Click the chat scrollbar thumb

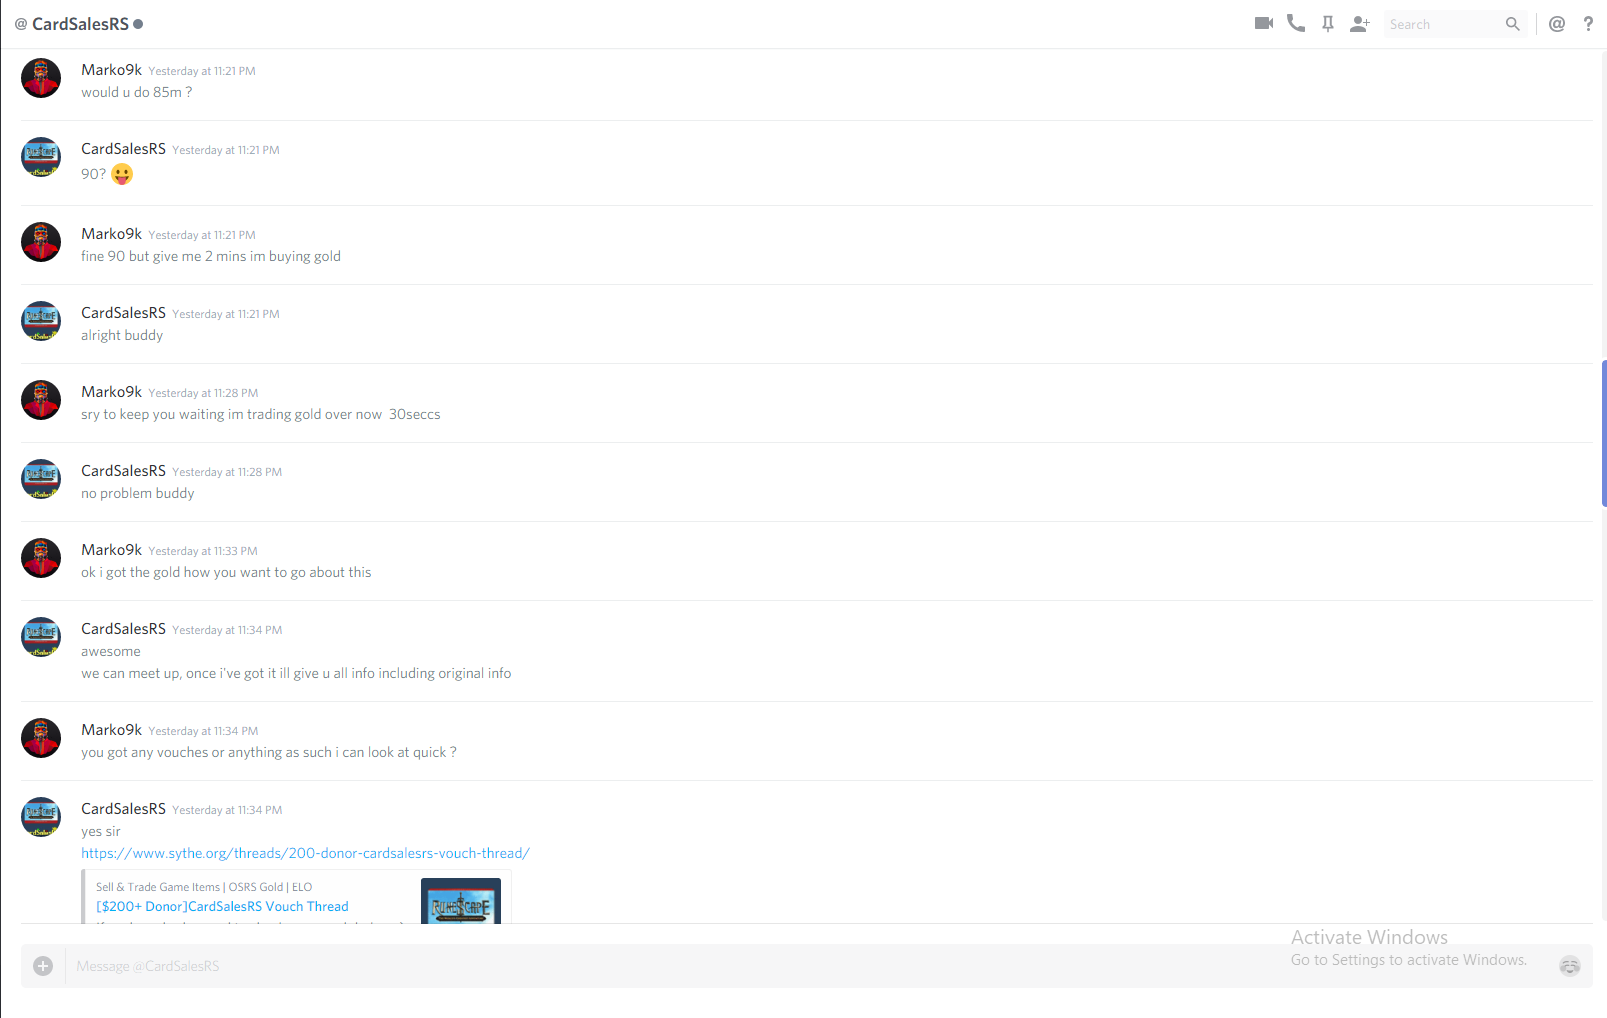tap(1603, 433)
